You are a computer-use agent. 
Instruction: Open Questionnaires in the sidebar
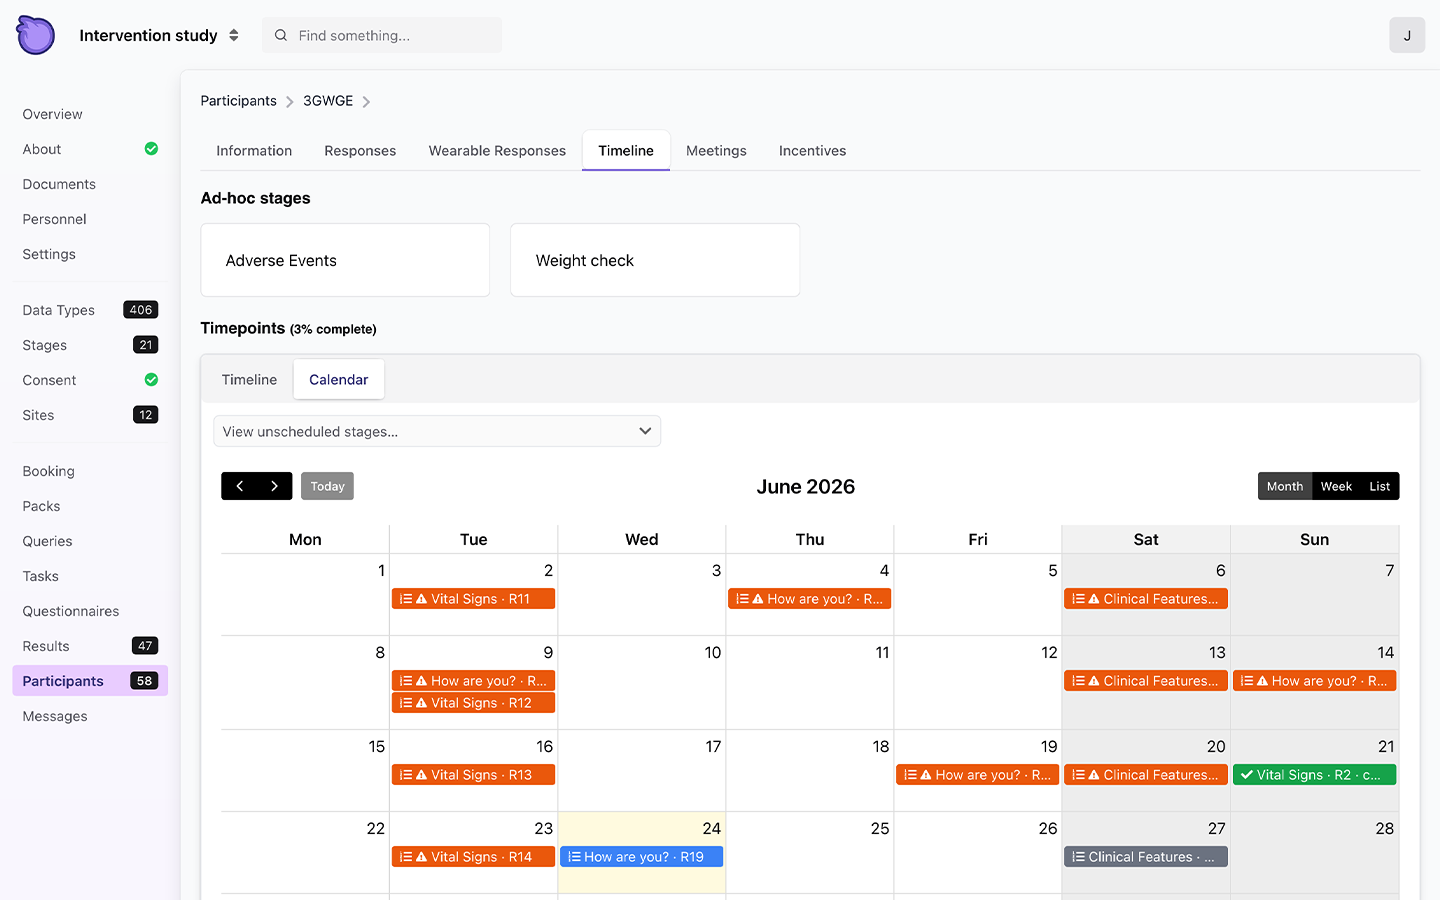click(x=71, y=611)
